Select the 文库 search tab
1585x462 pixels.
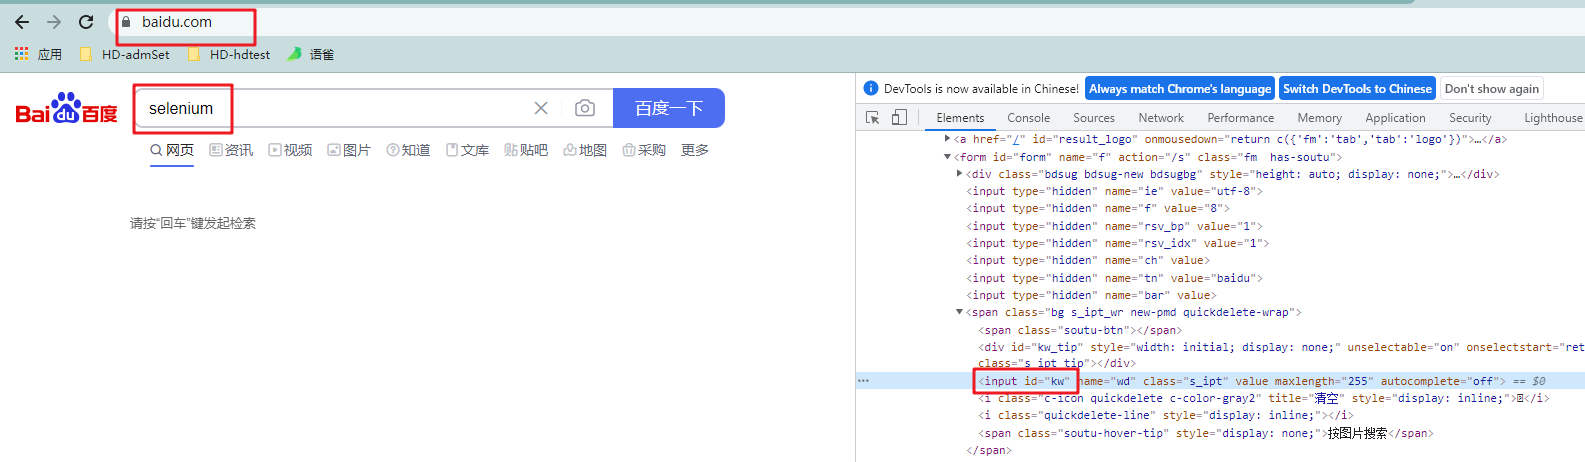pyautogui.click(x=467, y=150)
